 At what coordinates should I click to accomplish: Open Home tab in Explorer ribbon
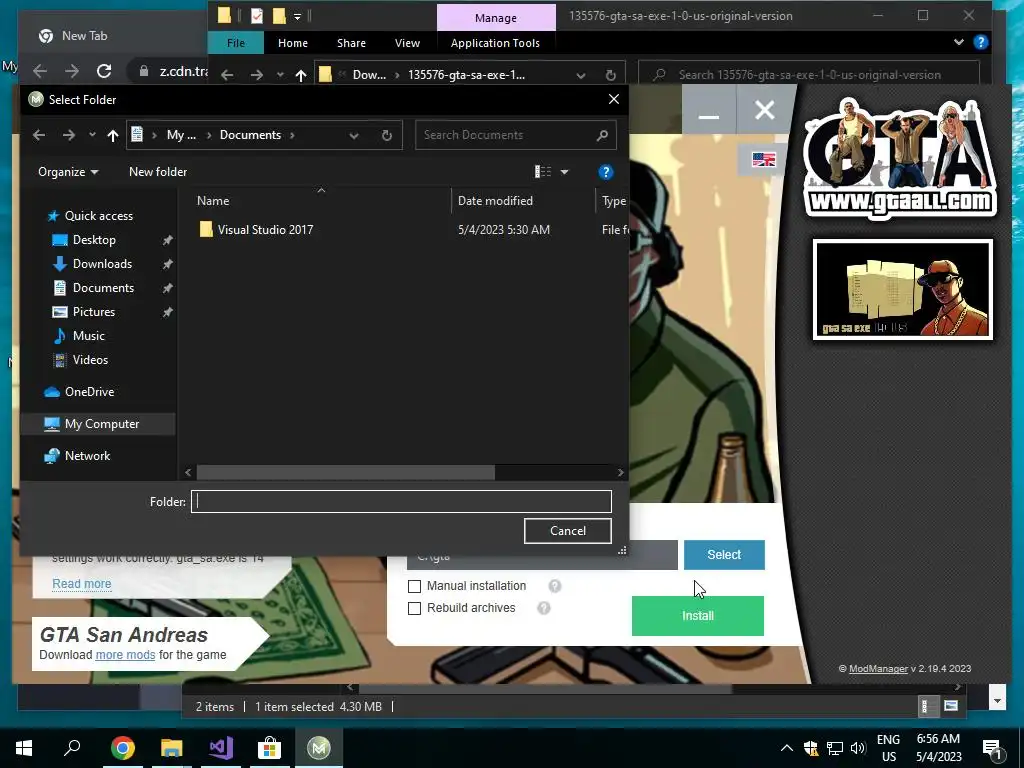(293, 43)
